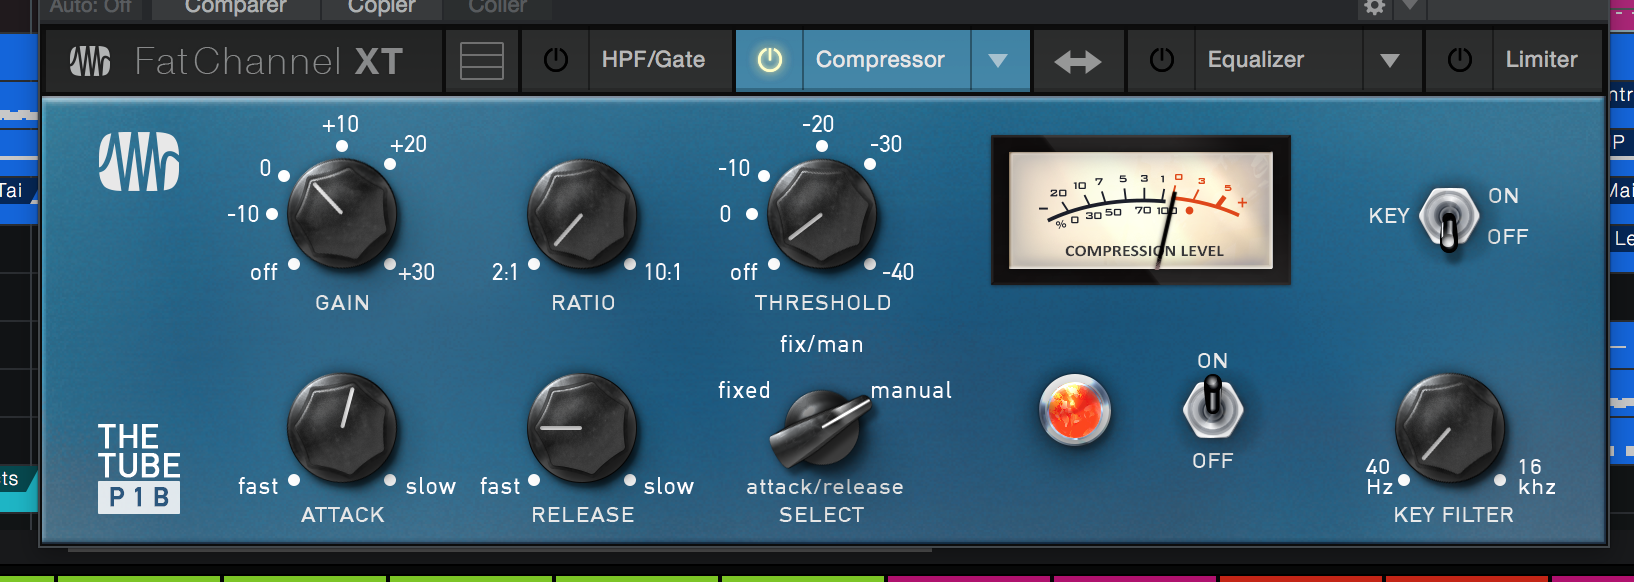Click the Comparer button
This screenshot has height=582, width=1634.
[x=236, y=7]
